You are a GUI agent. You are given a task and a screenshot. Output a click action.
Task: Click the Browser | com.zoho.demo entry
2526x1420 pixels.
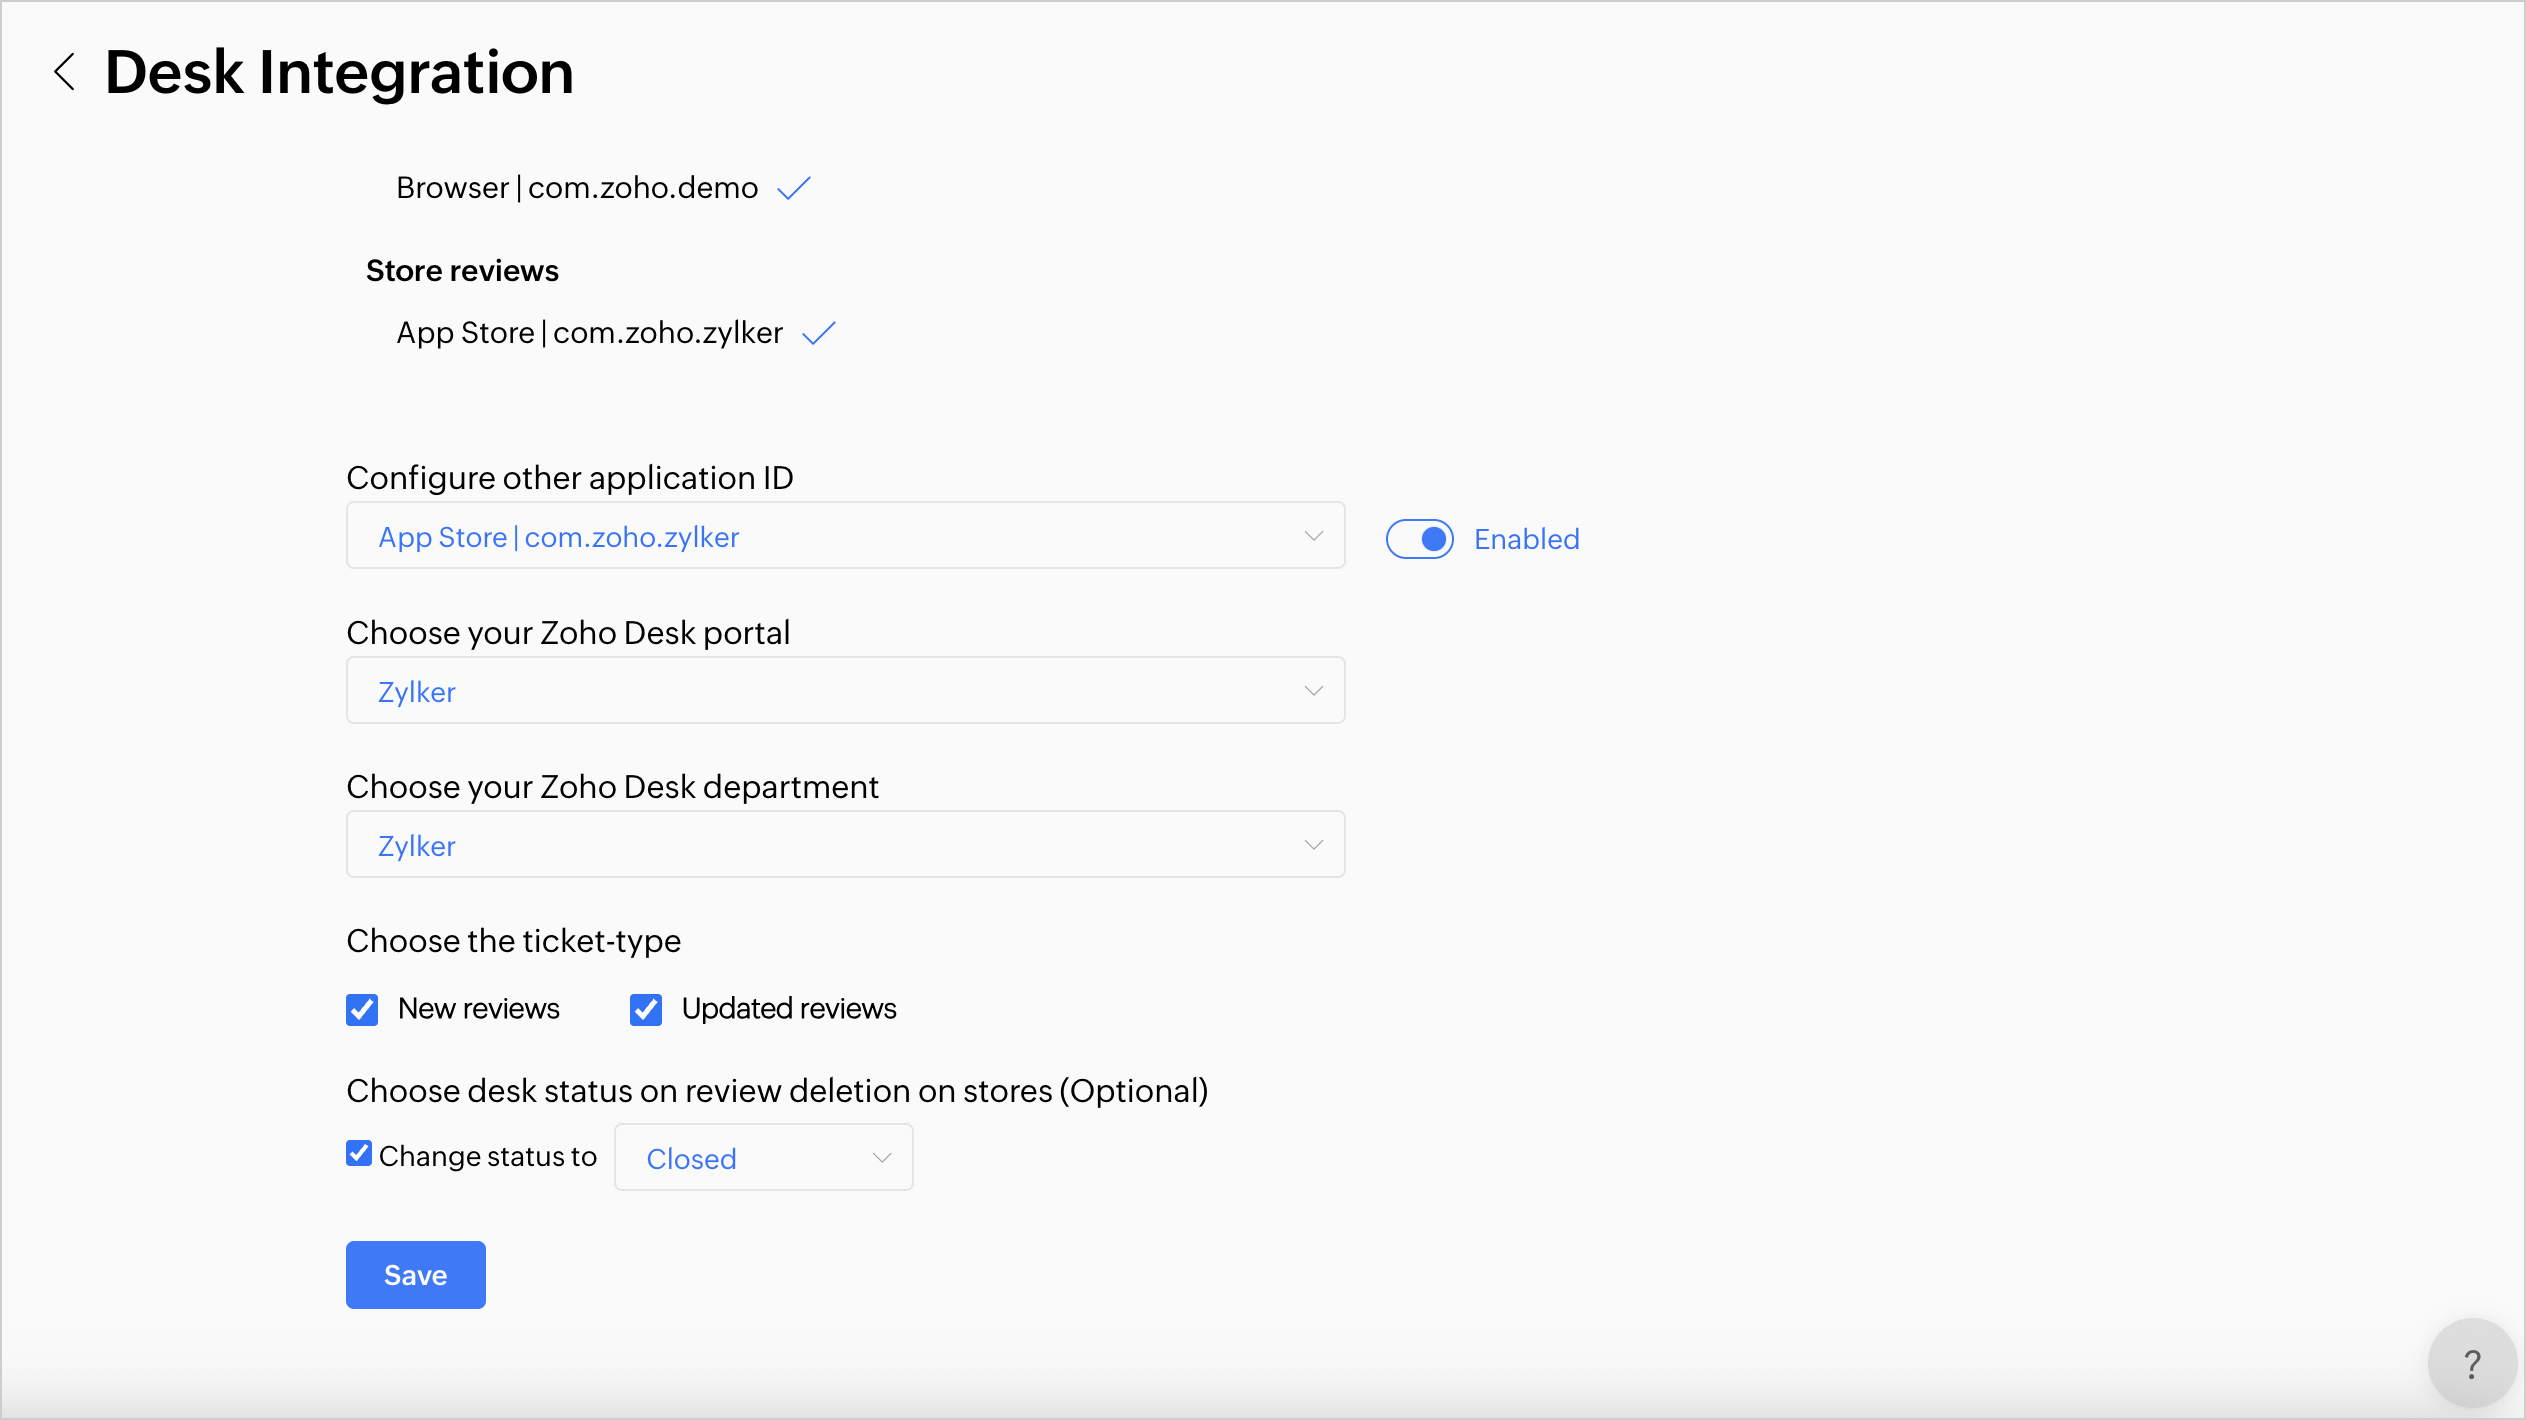tap(577, 188)
